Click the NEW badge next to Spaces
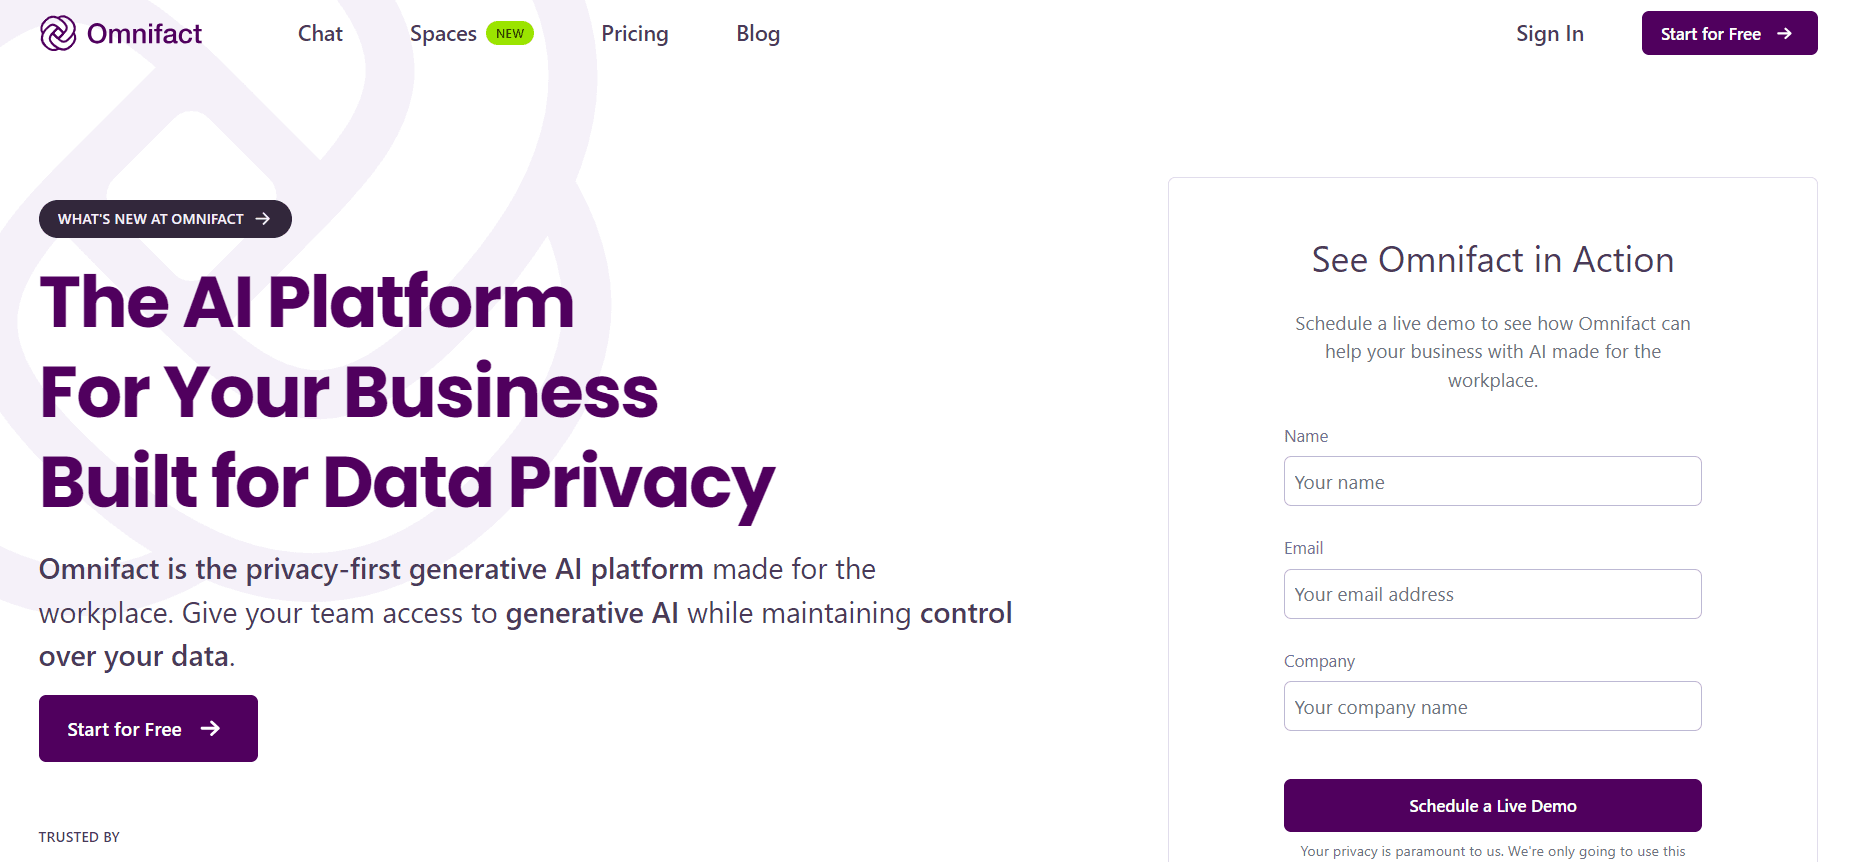The width and height of the screenshot is (1861, 862). (x=510, y=33)
